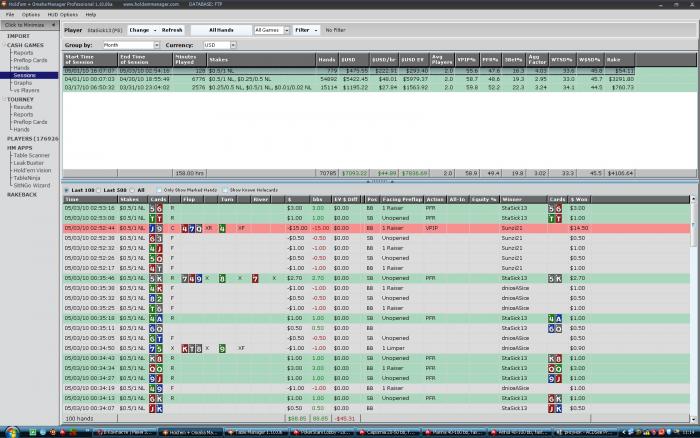The height and width of the screenshot is (438, 700).
Task: Click turn card of hand 05/03/10 02:52:44
Action: (x=222, y=228)
